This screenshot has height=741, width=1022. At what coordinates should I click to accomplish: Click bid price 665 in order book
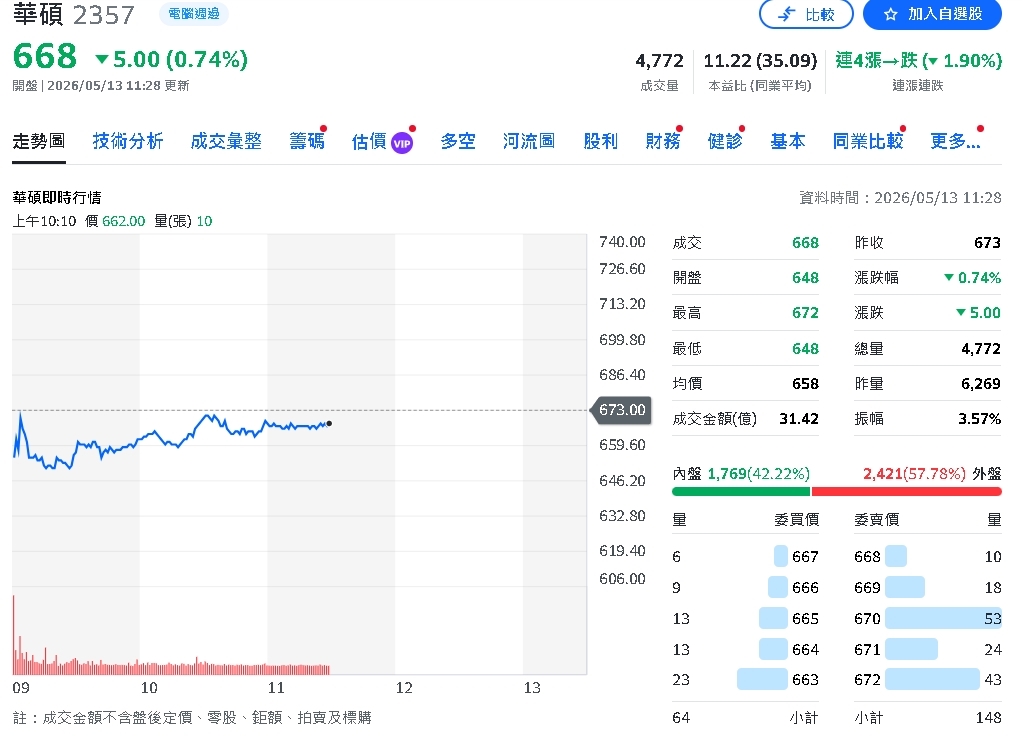tap(805, 618)
